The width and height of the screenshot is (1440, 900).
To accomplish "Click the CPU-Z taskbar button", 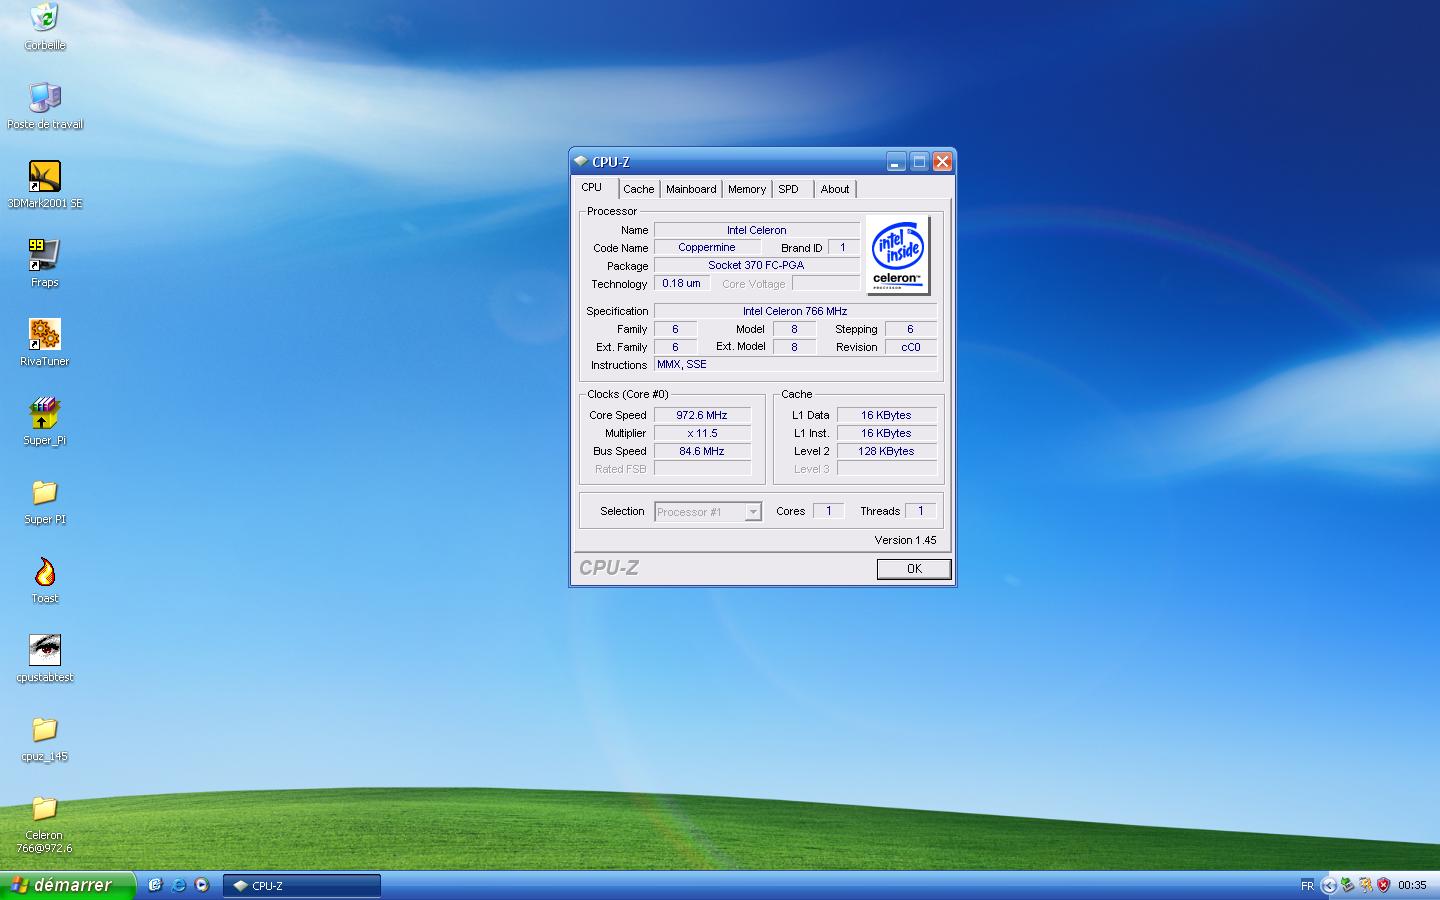I will pyautogui.click(x=301, y=886).
